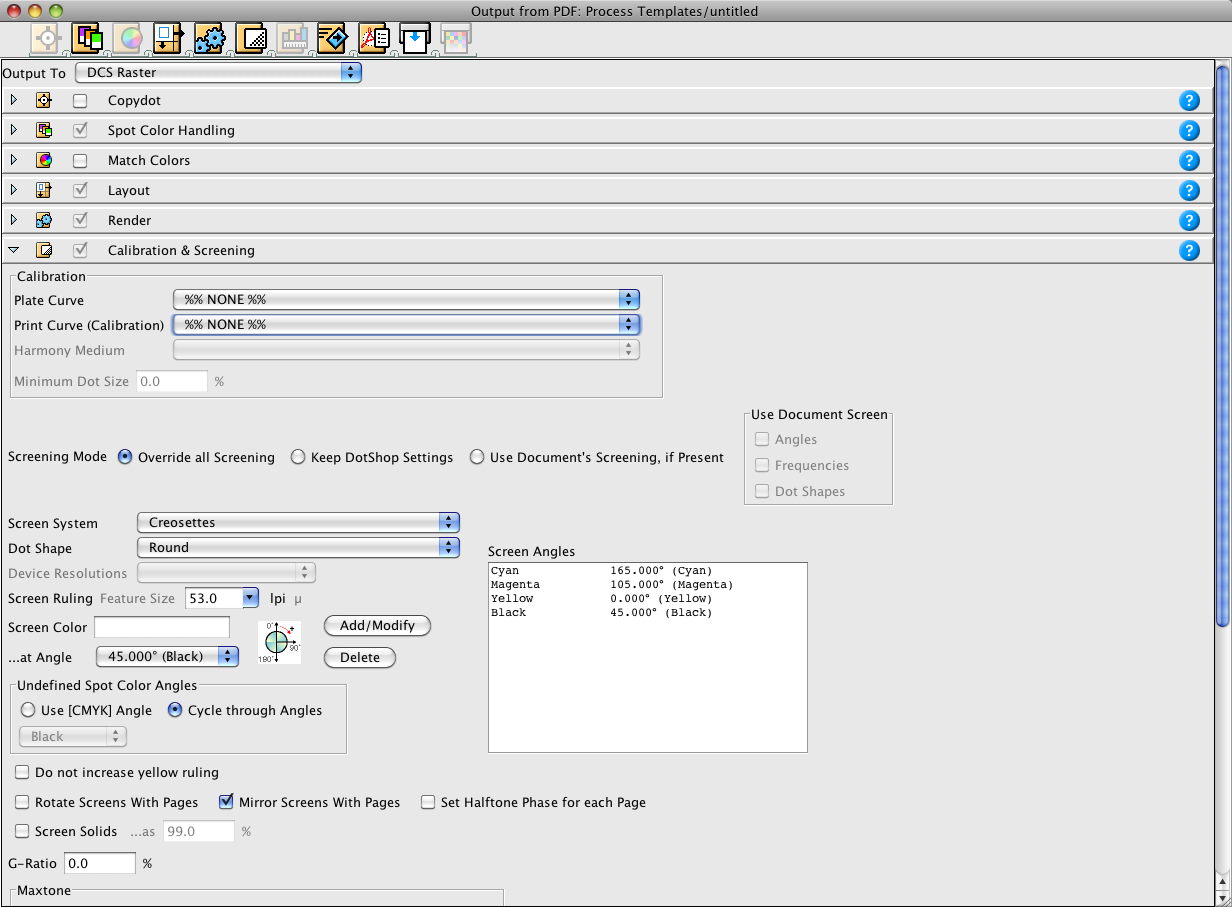Click the vertical scrollbar thumb
Viewport: 1232px width, 907px height.
(x=1222, y=345)
